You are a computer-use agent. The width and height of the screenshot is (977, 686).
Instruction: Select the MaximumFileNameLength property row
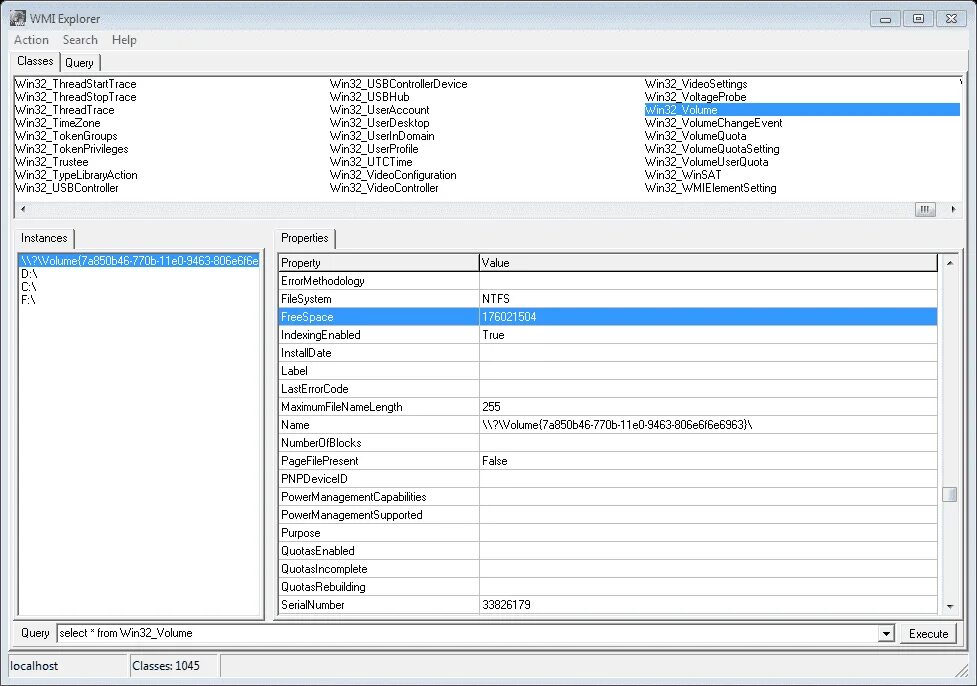pyautogui.click(x=608, y=407)
